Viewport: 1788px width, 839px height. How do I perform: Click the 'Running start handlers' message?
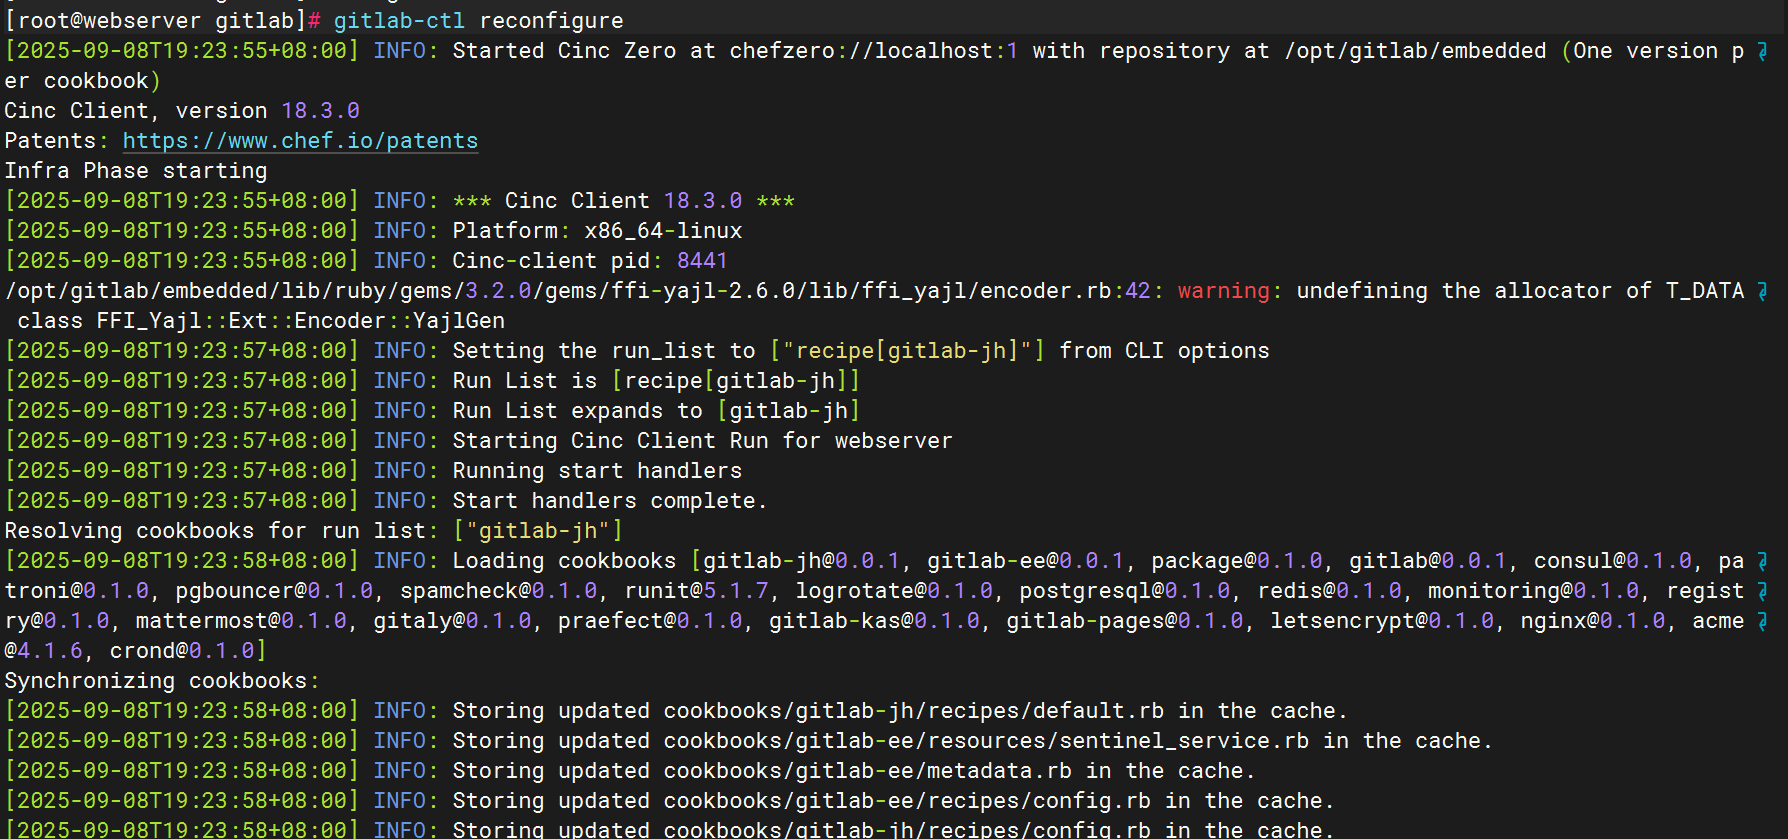597,471
